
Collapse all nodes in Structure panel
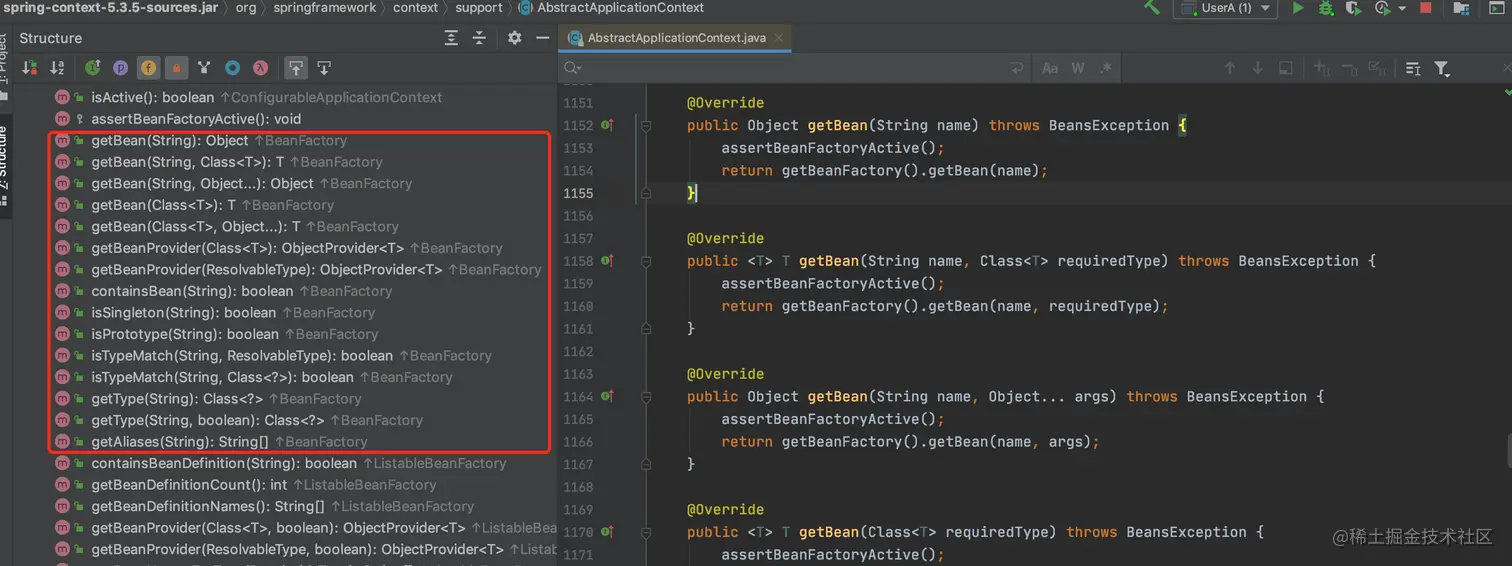479,38
